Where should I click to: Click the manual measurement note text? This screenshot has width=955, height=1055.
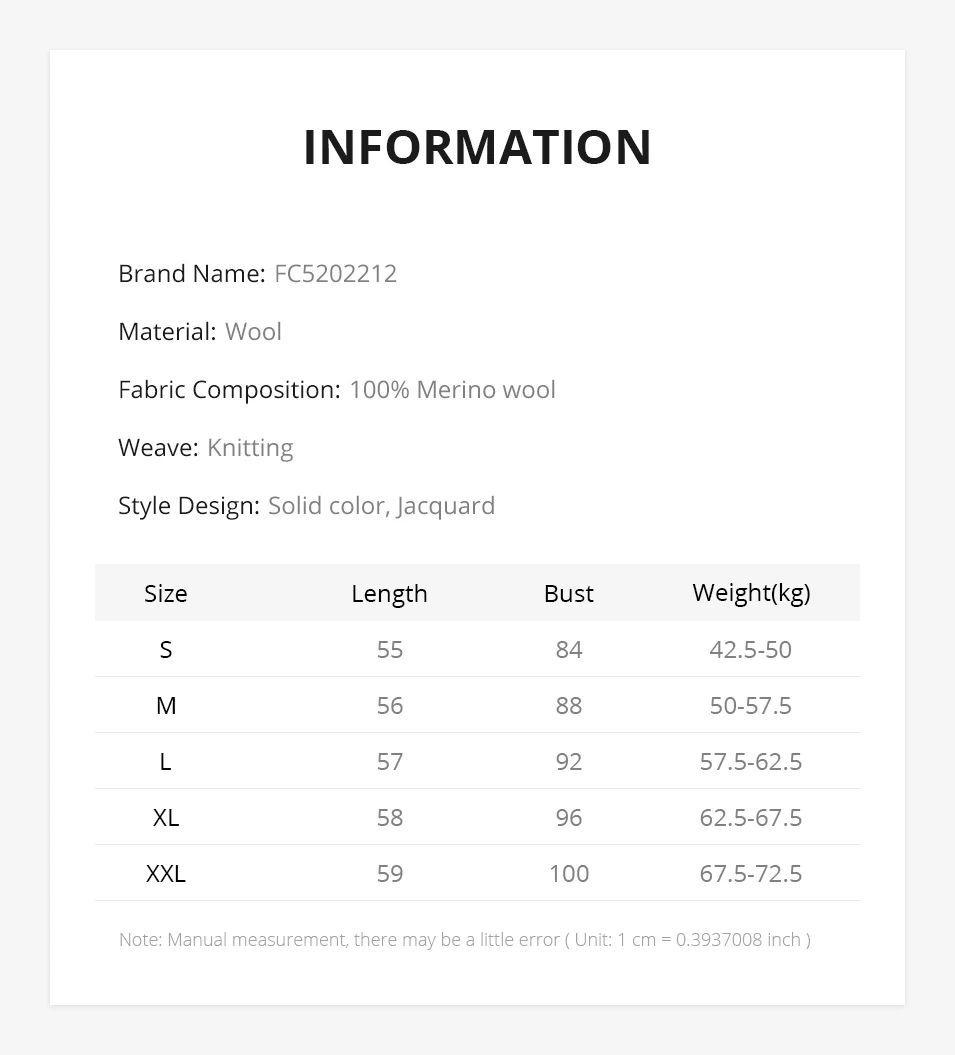[464, 940]
